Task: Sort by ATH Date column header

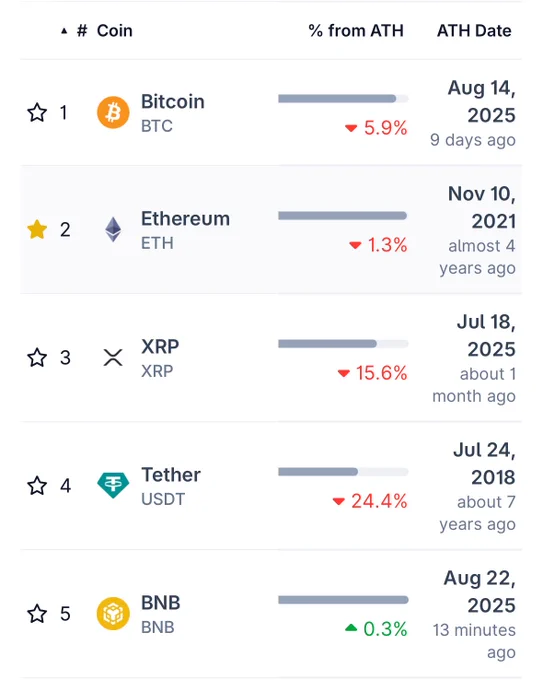Action: click(x=474, y=31)
